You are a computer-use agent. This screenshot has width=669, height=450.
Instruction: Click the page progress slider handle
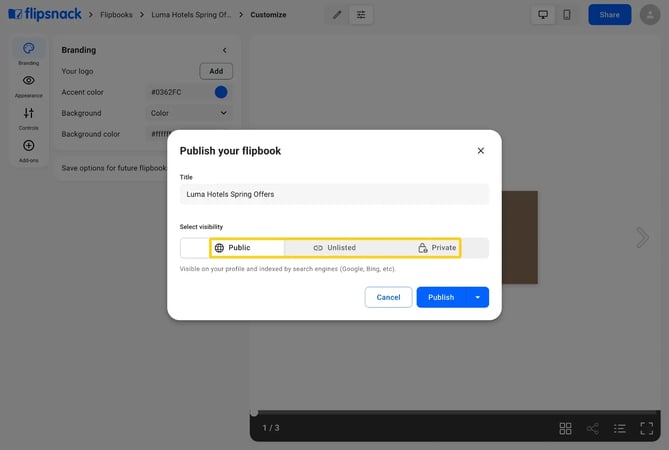[x=254, y=412]
